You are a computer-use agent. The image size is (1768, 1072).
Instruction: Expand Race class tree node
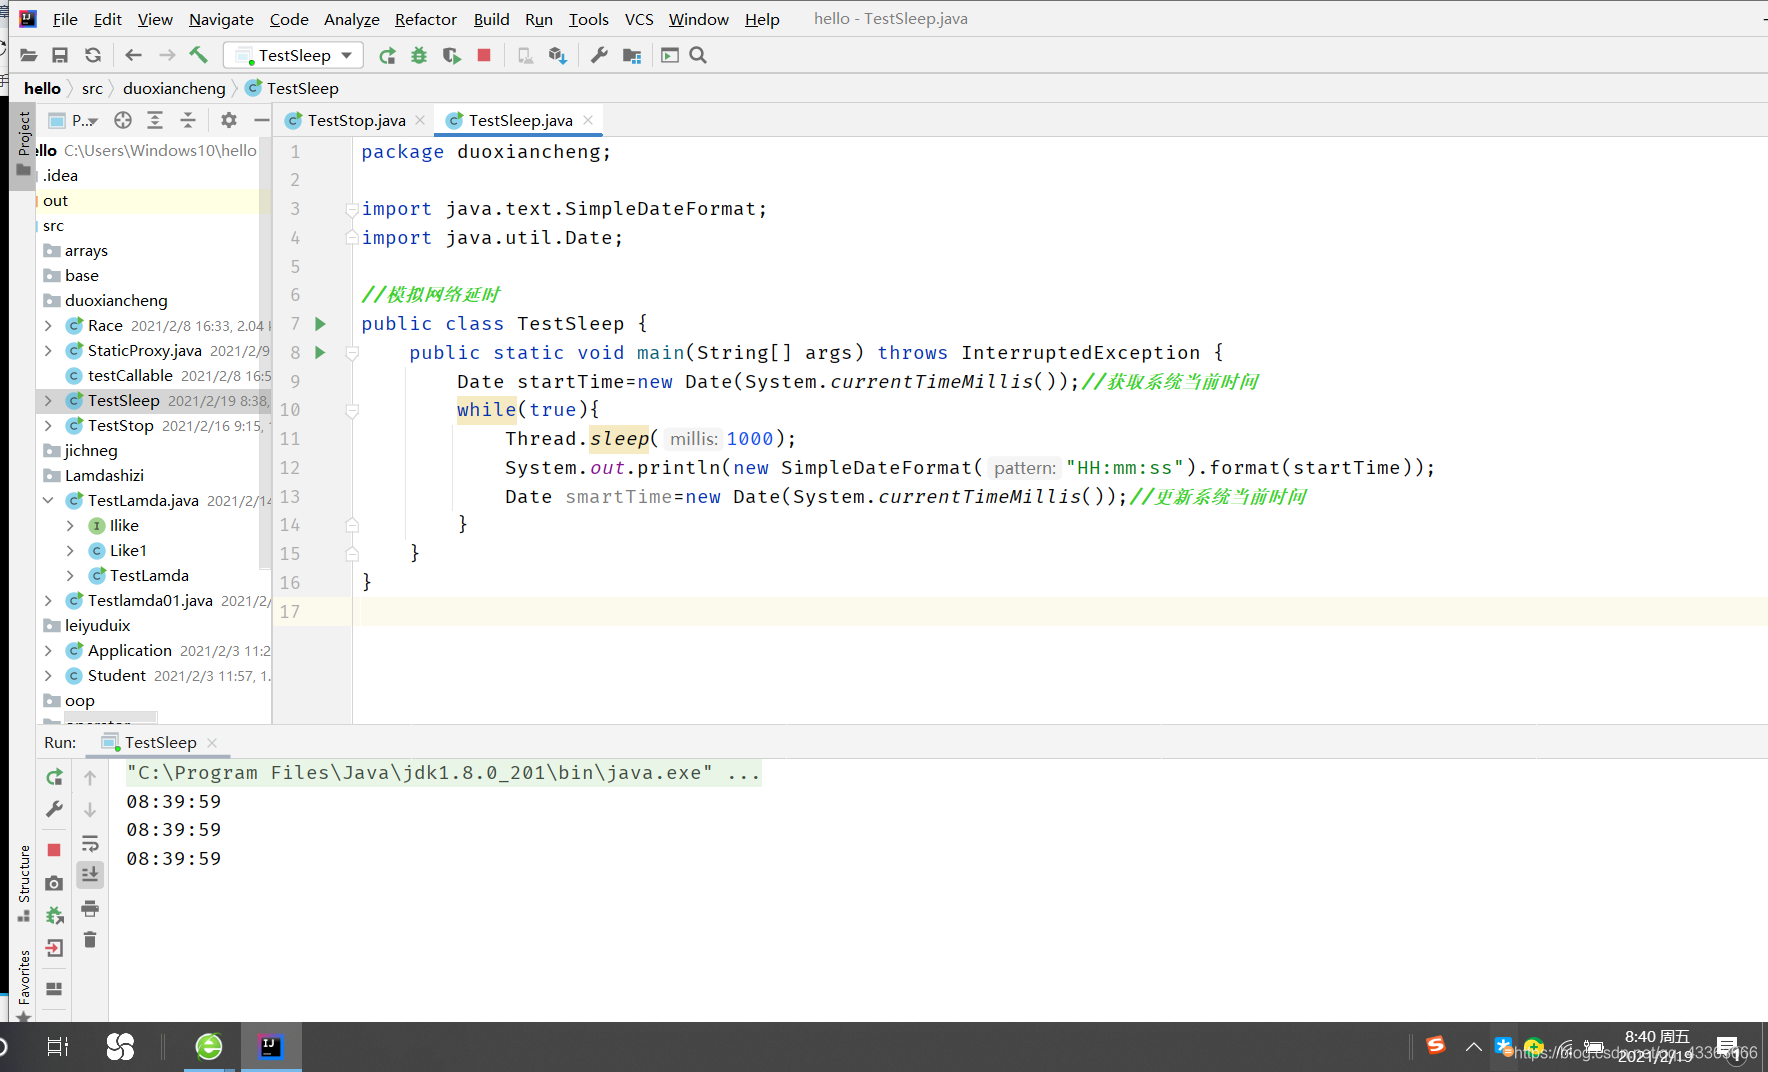point(48,326)
